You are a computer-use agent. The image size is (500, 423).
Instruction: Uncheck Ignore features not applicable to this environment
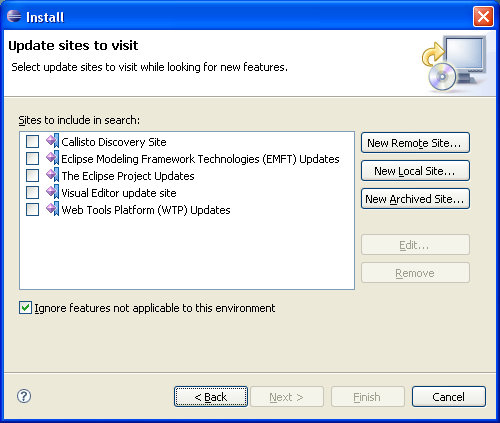[x=25, y=308]
